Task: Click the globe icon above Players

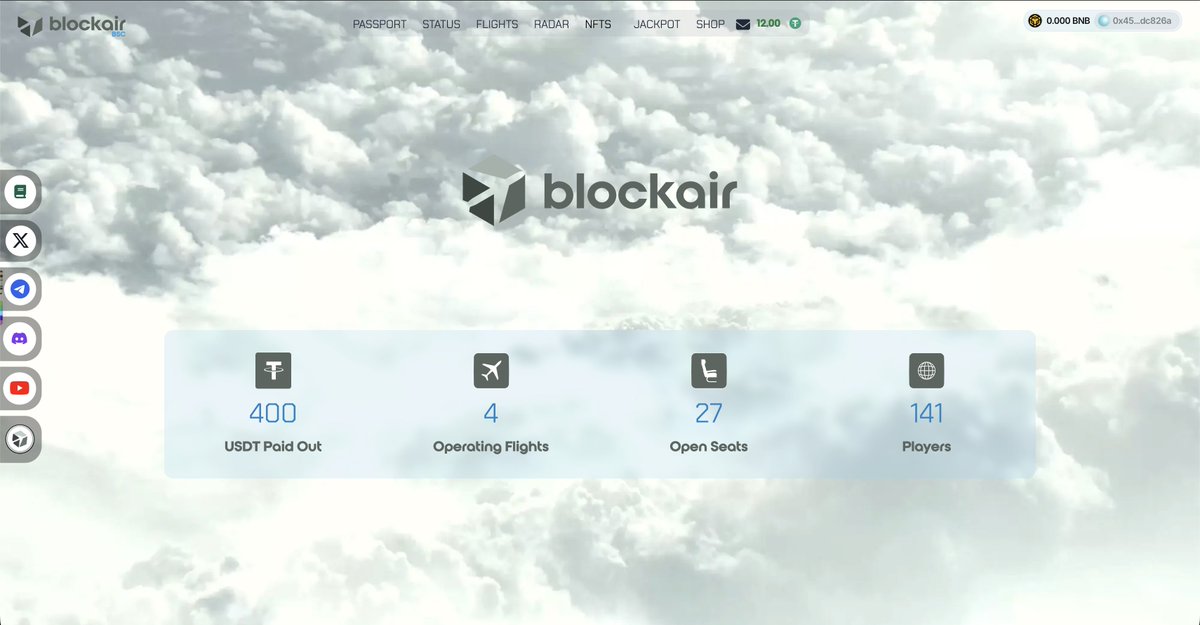Action: (927, 371)
